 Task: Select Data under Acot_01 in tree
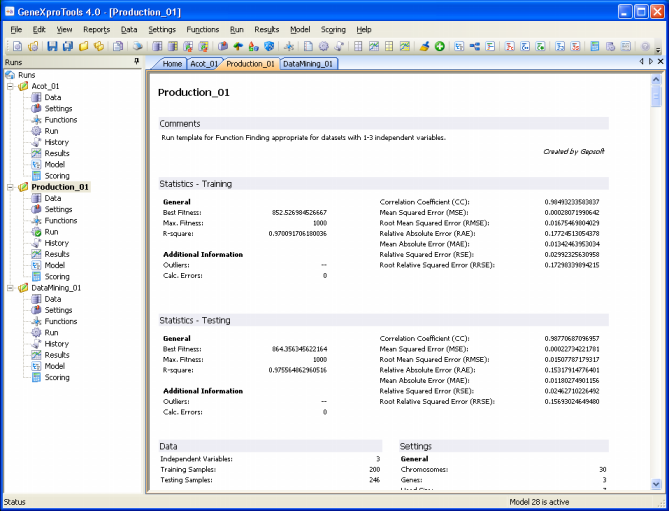point(52,97)
